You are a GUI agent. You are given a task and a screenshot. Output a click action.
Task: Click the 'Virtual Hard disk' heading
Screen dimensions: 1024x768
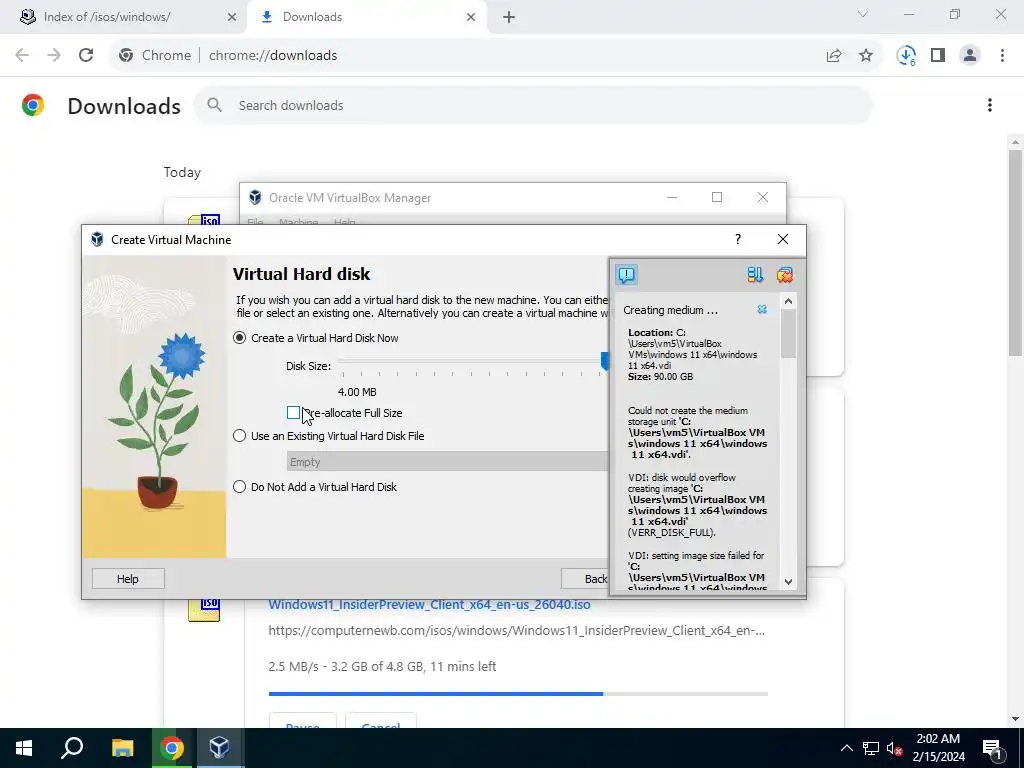pyautogui.click(x=301, y=274)
